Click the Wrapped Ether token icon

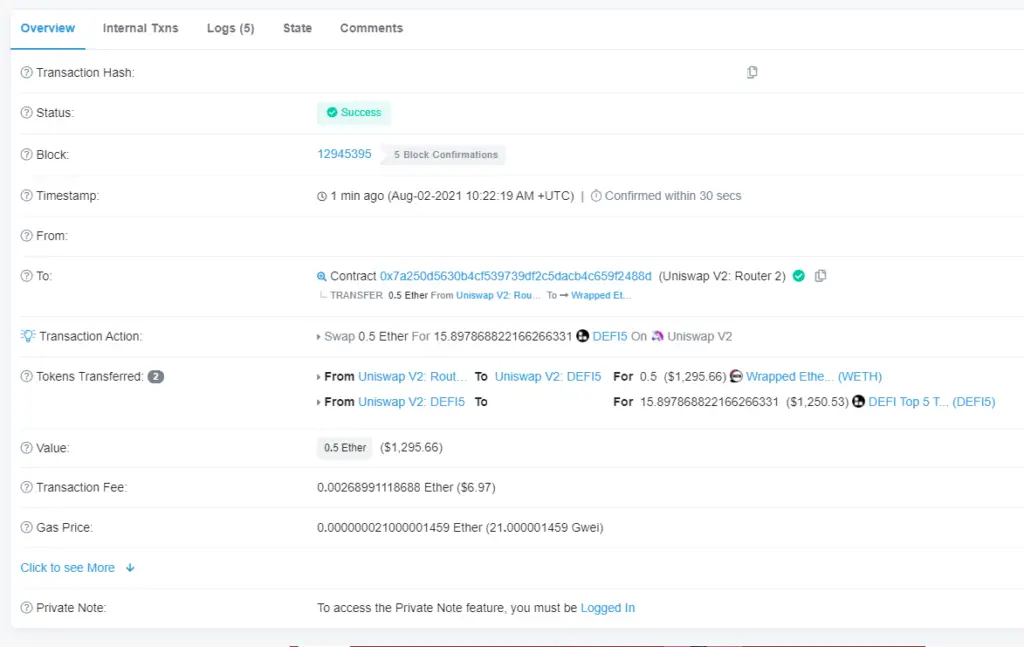(x=736, y=377)
